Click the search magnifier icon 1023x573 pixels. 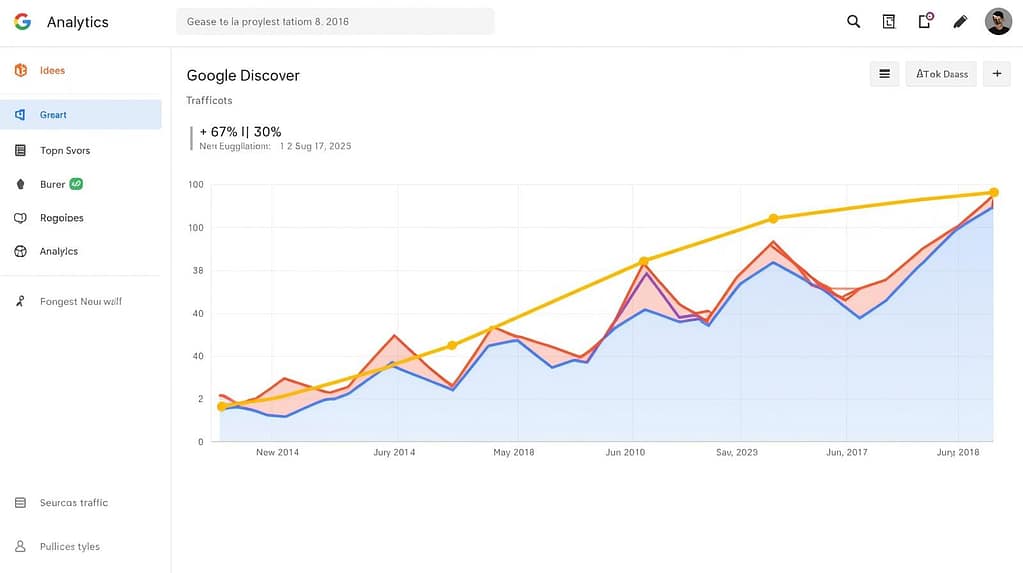point(853,21)
